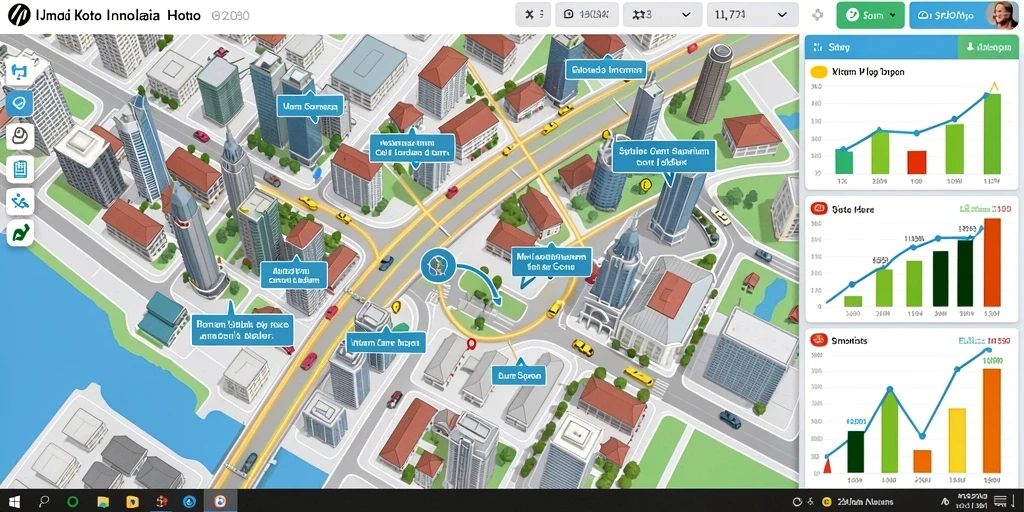Image resolution: width=1024 pixels, height=512 pixels.
Task: Click the tall green bar in first chart
Action: [x=992, y=134]
